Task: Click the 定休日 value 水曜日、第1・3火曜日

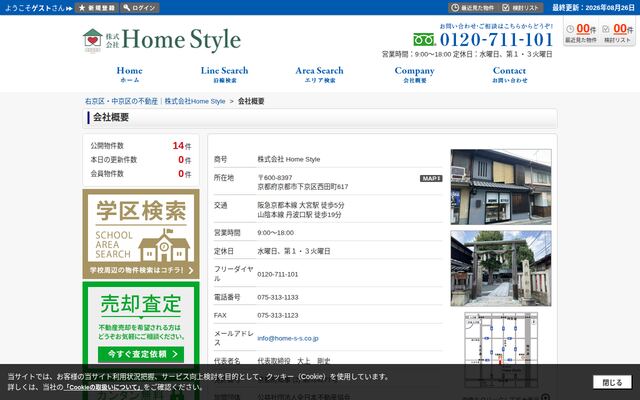Action: pyautogui.click(x=294, y=251)
